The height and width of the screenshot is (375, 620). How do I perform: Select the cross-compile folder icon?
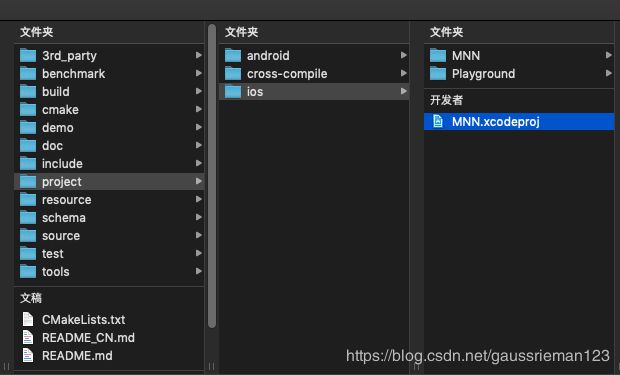click(233, 74)
